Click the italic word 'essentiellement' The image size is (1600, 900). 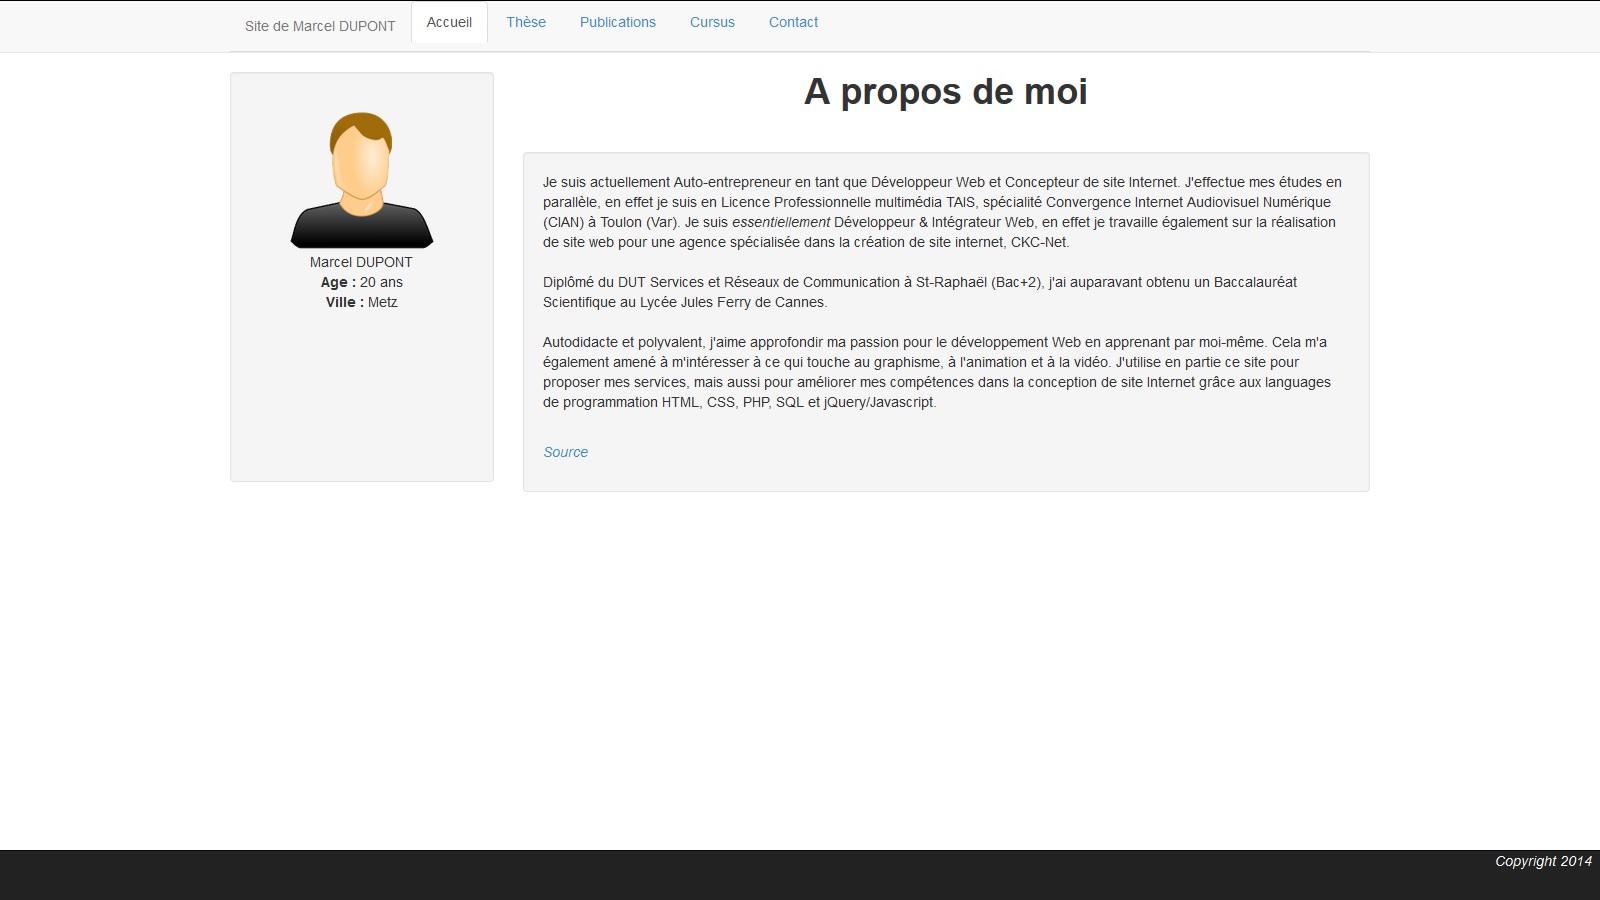coord(780,222)
